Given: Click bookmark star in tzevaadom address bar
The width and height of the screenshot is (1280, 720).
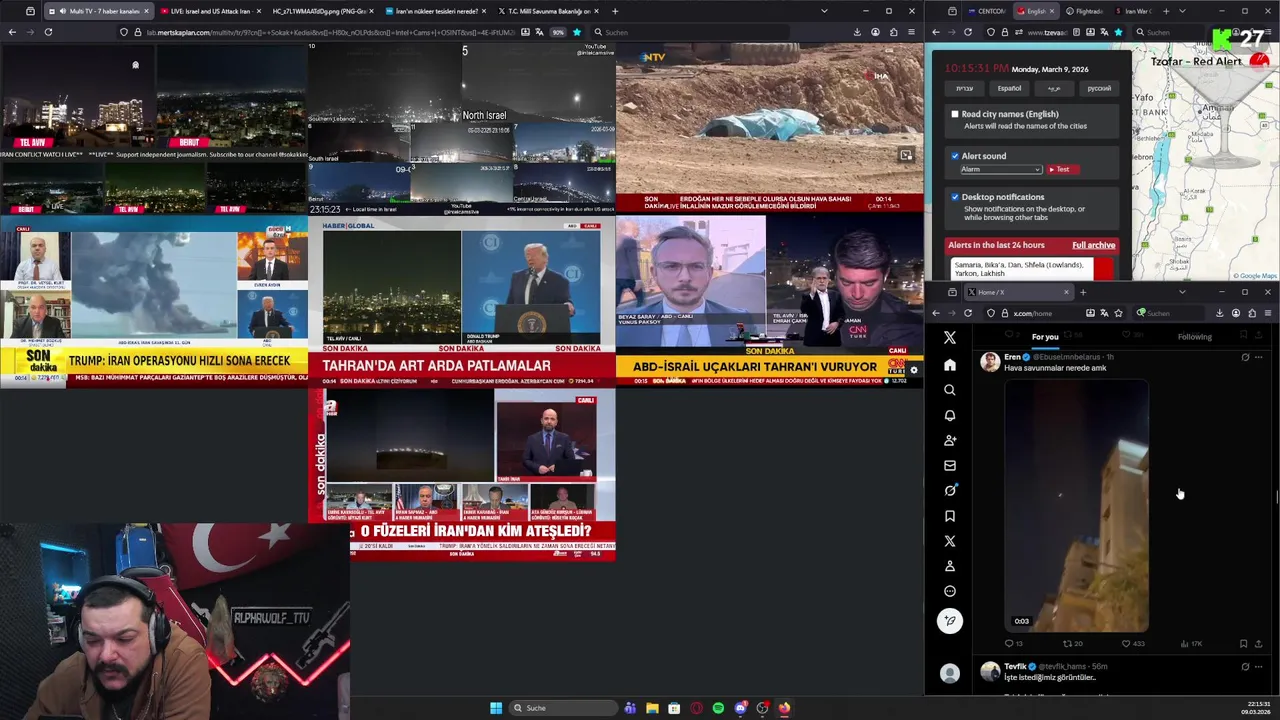Looking at the screenshot, I should point(1118,32).
